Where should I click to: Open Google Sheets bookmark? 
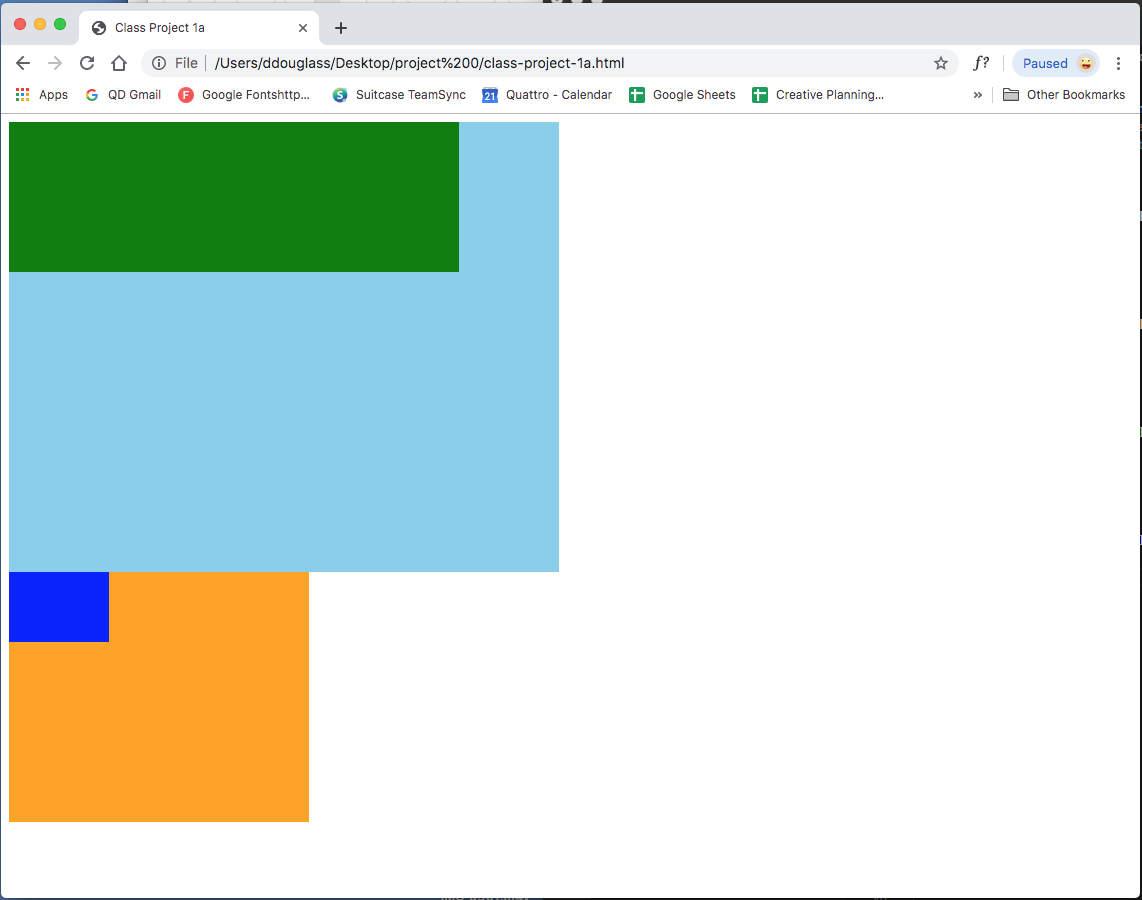tap(682, 95)
